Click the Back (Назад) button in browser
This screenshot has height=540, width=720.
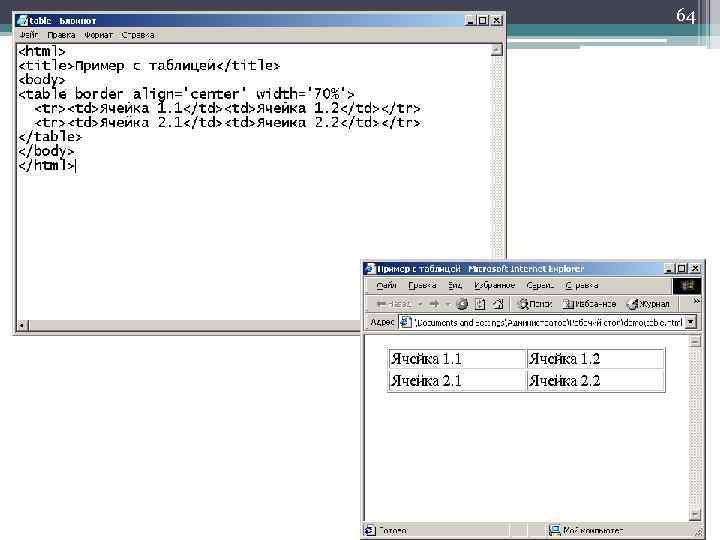tap(394, 304)
